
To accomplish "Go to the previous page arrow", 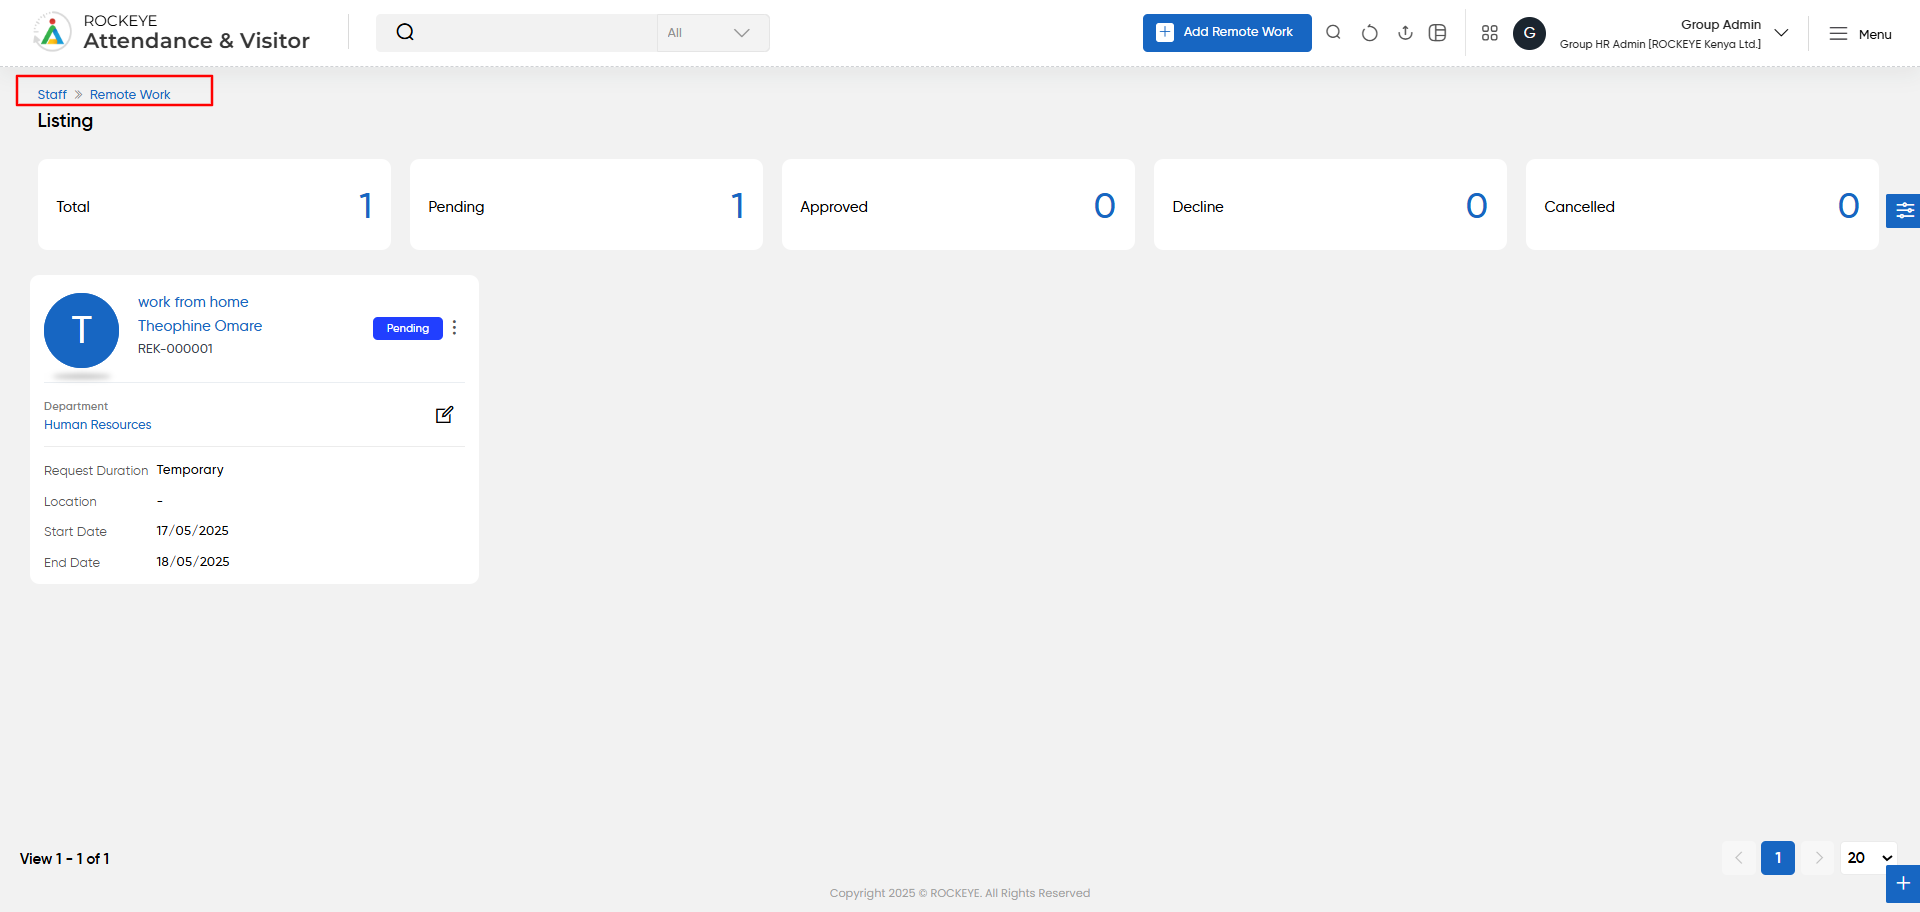I will (x=1738, y=858).
